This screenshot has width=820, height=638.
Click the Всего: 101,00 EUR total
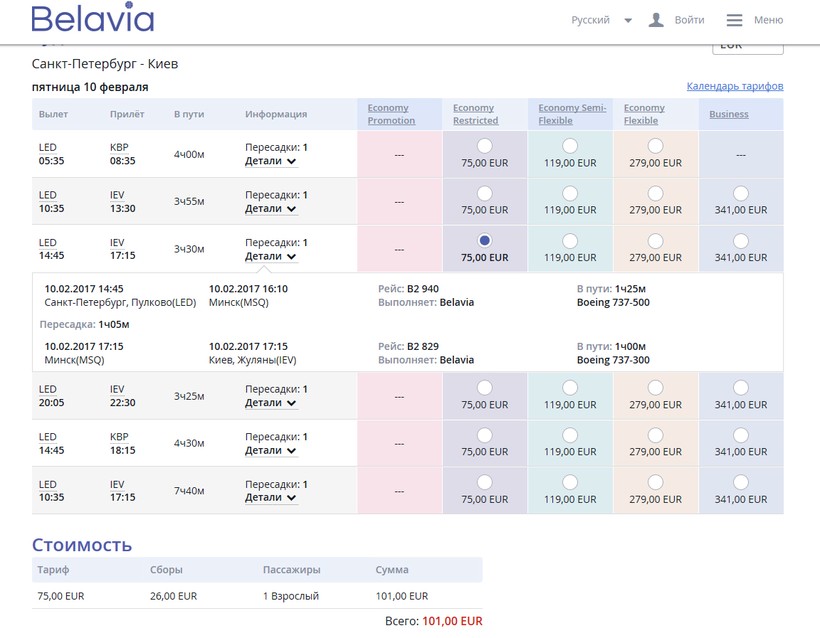click(x=434, y=621)
